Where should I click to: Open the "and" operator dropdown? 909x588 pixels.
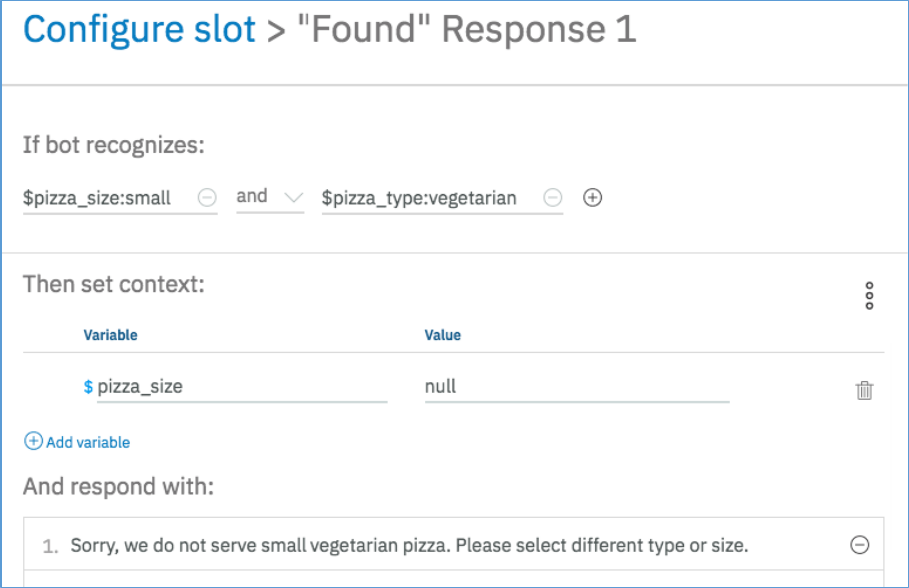click(x=270, y=197)
